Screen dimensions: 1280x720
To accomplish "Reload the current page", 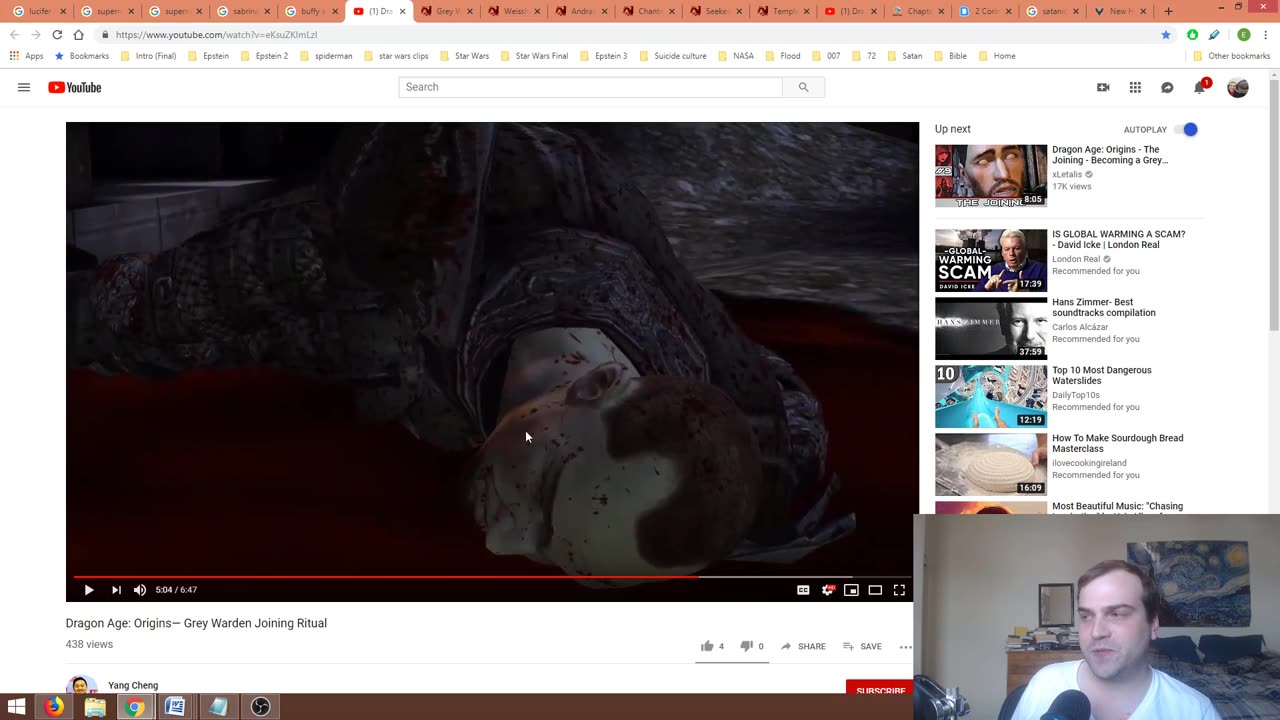I will (57, 34).
